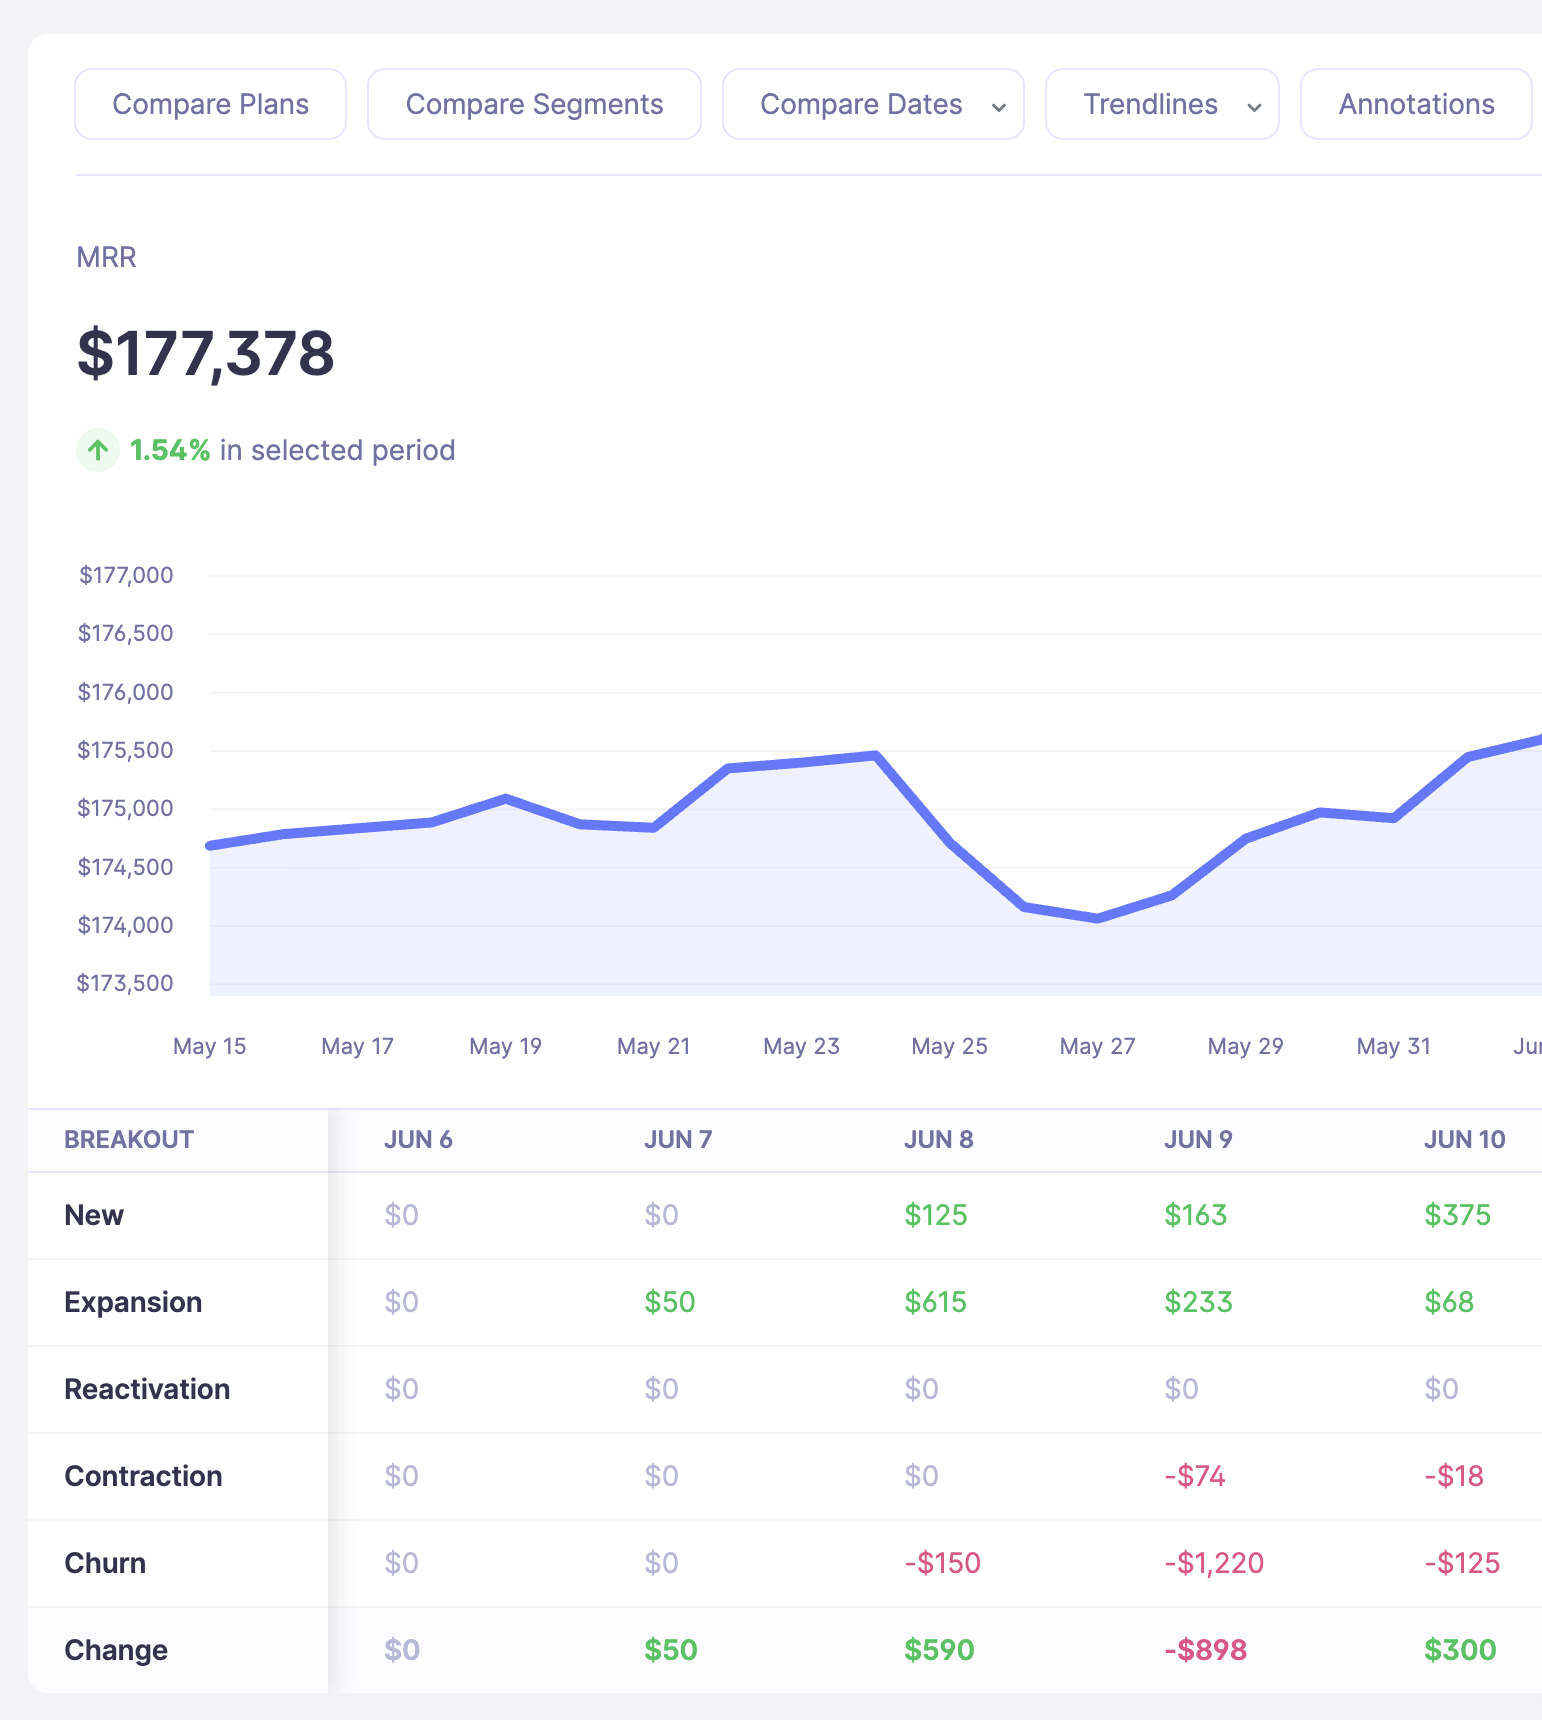Click the $233 Expansion value
This screenshot has width=1542, height=1720.
click(x=1198, y=1302)
